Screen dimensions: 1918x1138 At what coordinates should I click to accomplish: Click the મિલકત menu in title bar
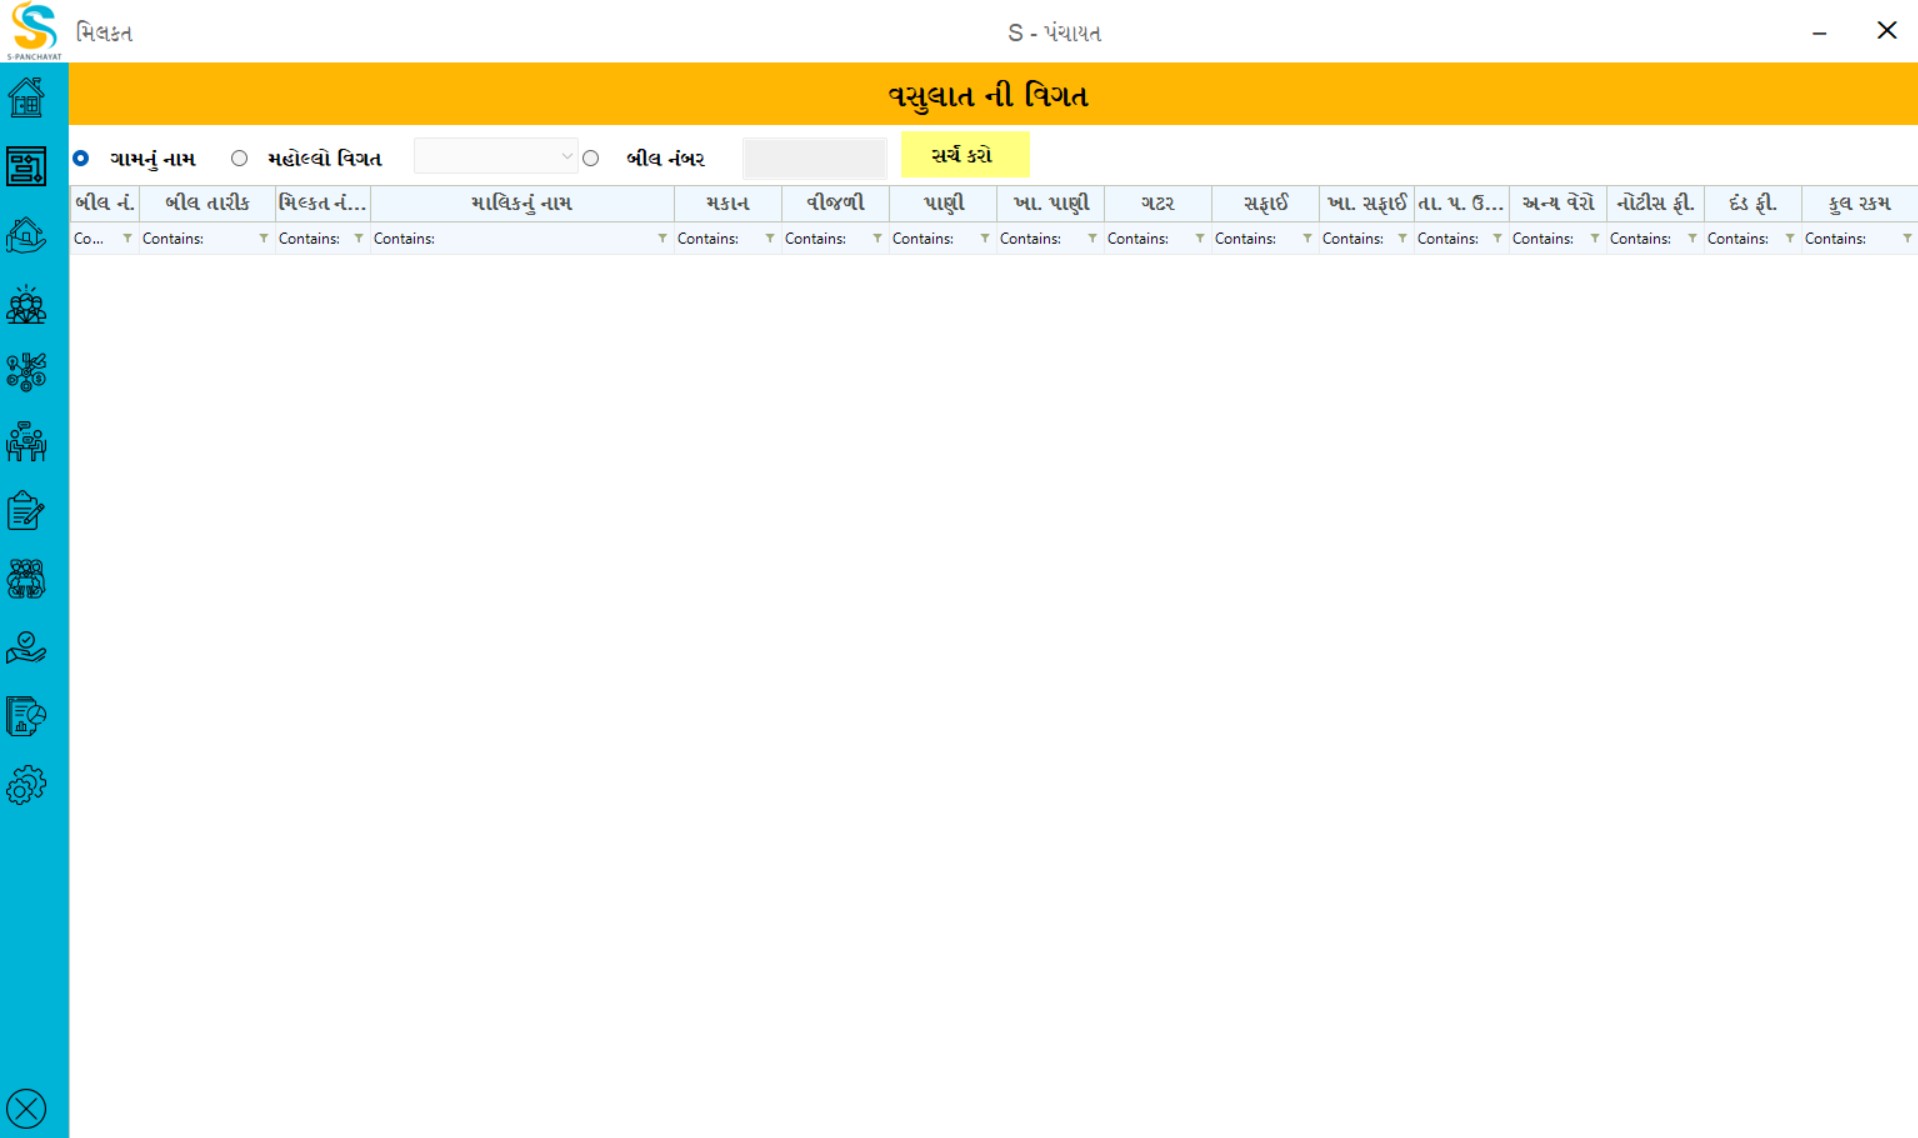(x=104, y=33)
